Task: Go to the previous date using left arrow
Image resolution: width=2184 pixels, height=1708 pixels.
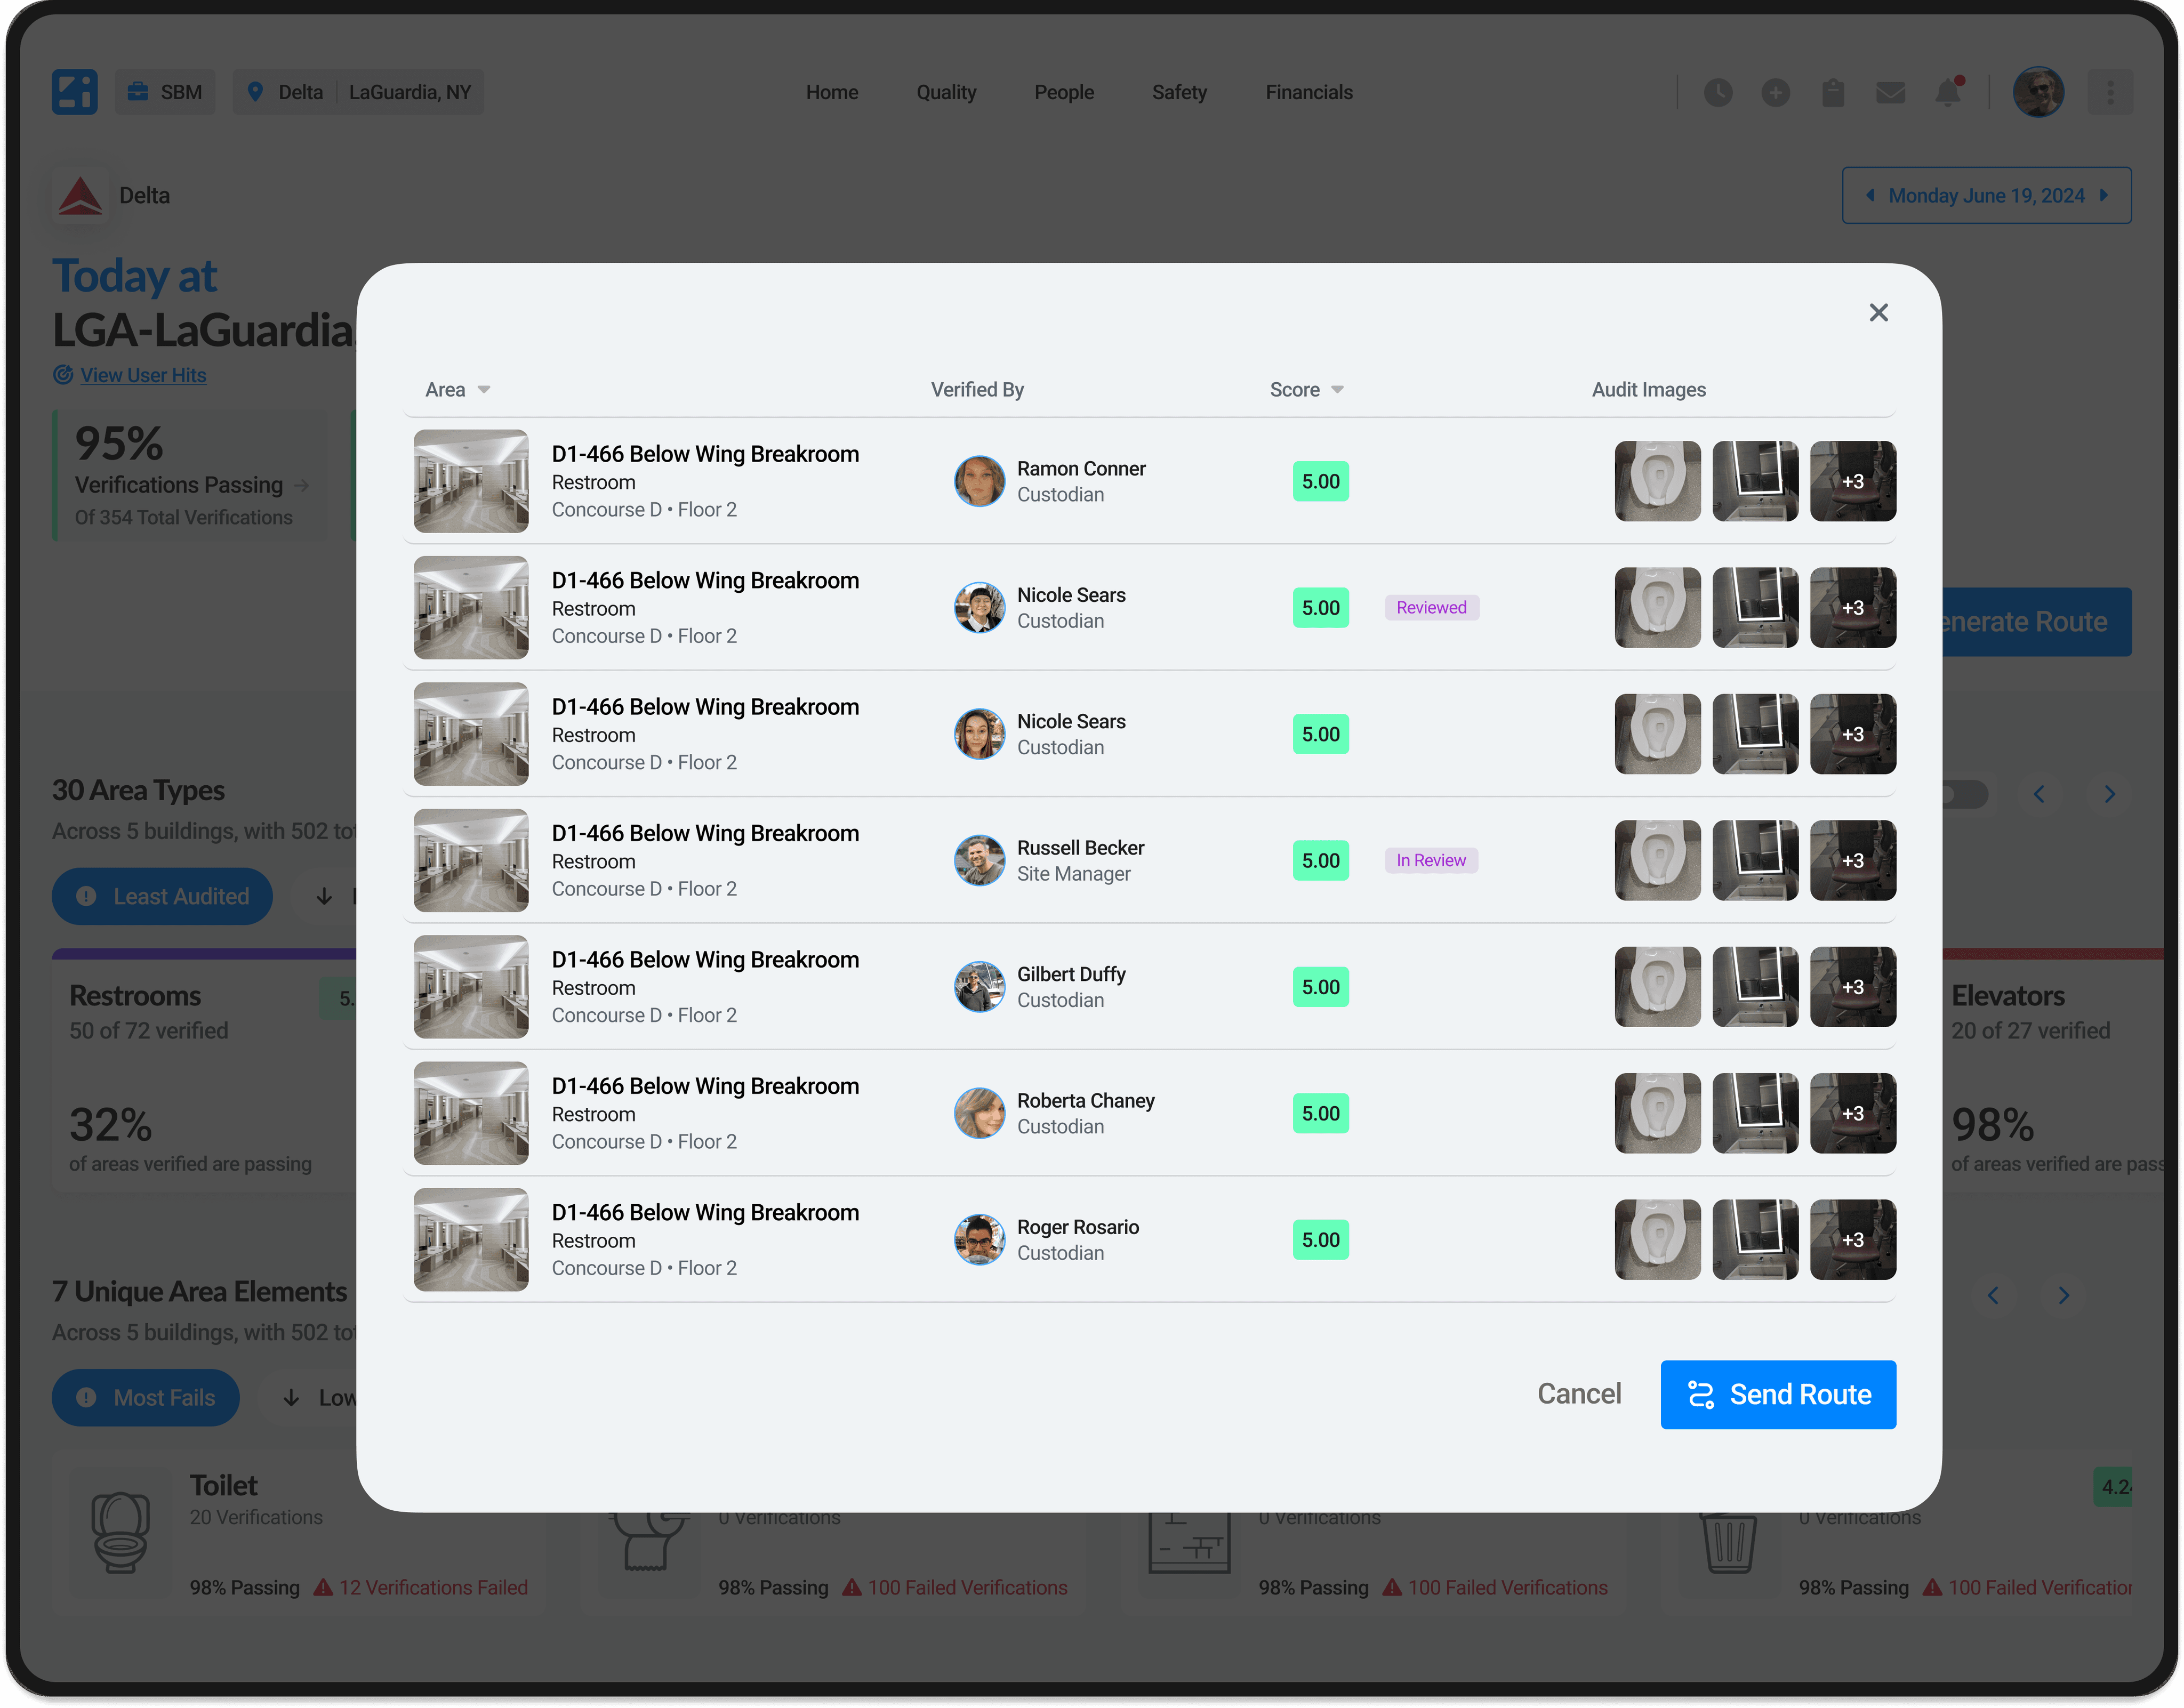Action: coord(1870,196)
